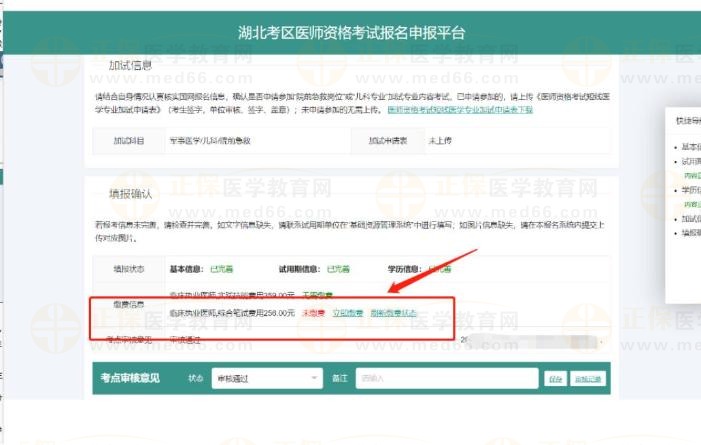Click into the 备注 remarks input field
701x445 pixels.
(446, 378)
